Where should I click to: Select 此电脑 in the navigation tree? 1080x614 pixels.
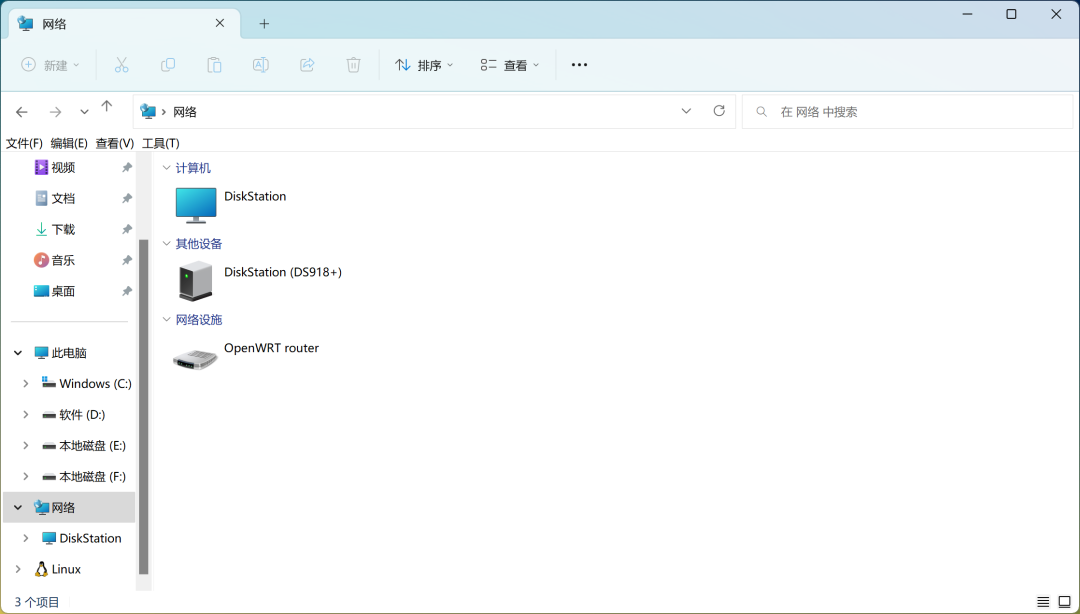(61, 353)
